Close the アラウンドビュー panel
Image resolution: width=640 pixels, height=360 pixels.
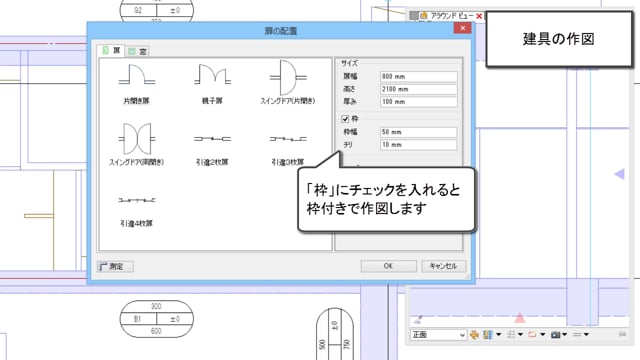(479, 16)
